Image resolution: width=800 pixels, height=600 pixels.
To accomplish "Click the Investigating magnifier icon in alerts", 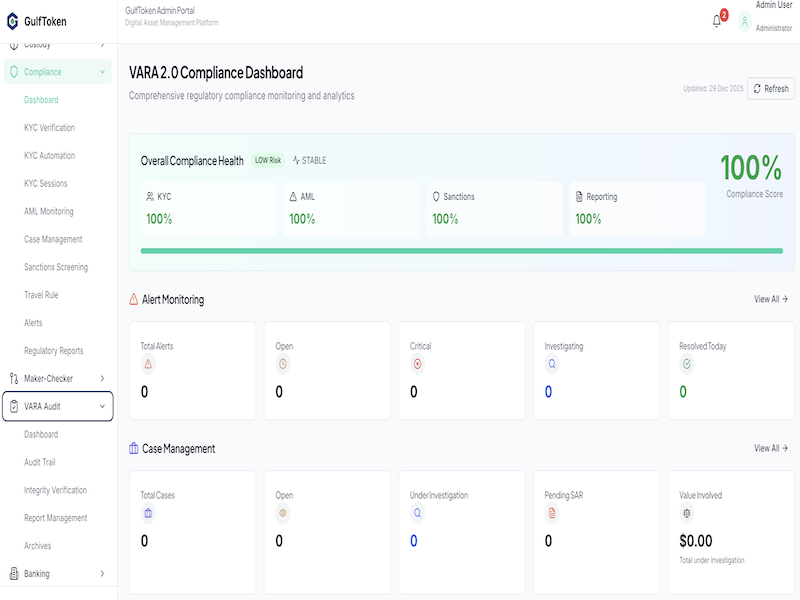I will pos(552,364).
